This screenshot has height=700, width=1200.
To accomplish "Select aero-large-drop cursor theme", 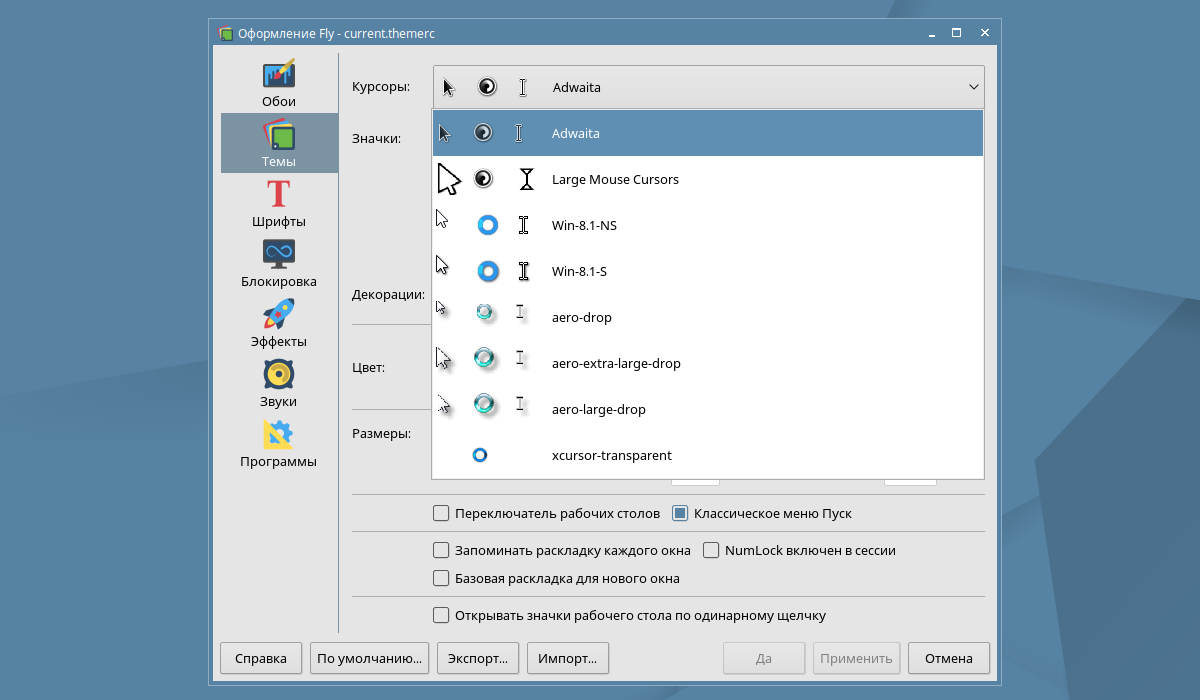I will point(708,409).
